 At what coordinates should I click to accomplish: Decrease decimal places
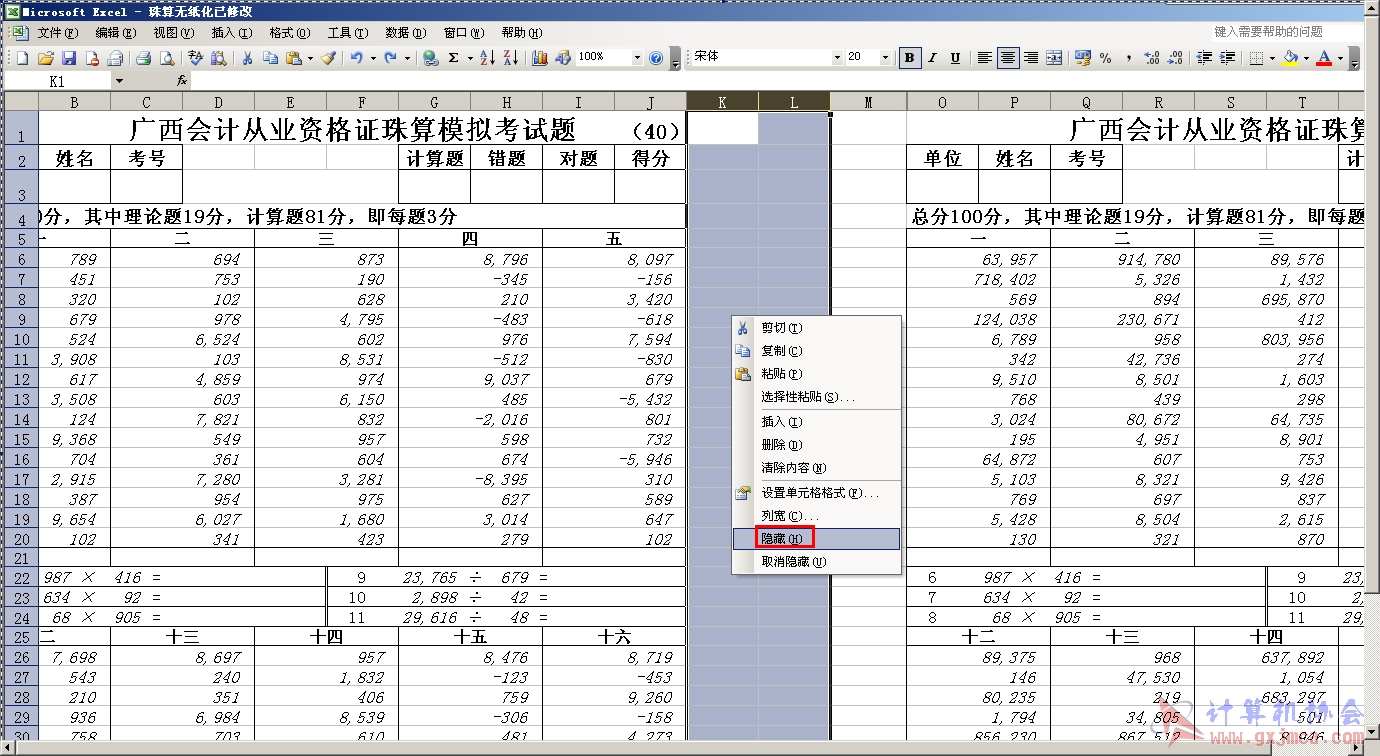1175,58
